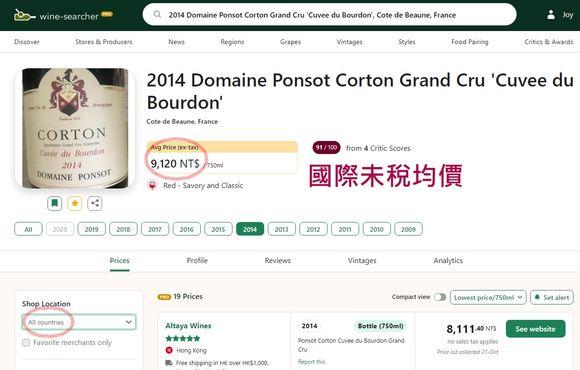Click the red wine glass style icon
The image size is (580, 370).
(152, 185)
